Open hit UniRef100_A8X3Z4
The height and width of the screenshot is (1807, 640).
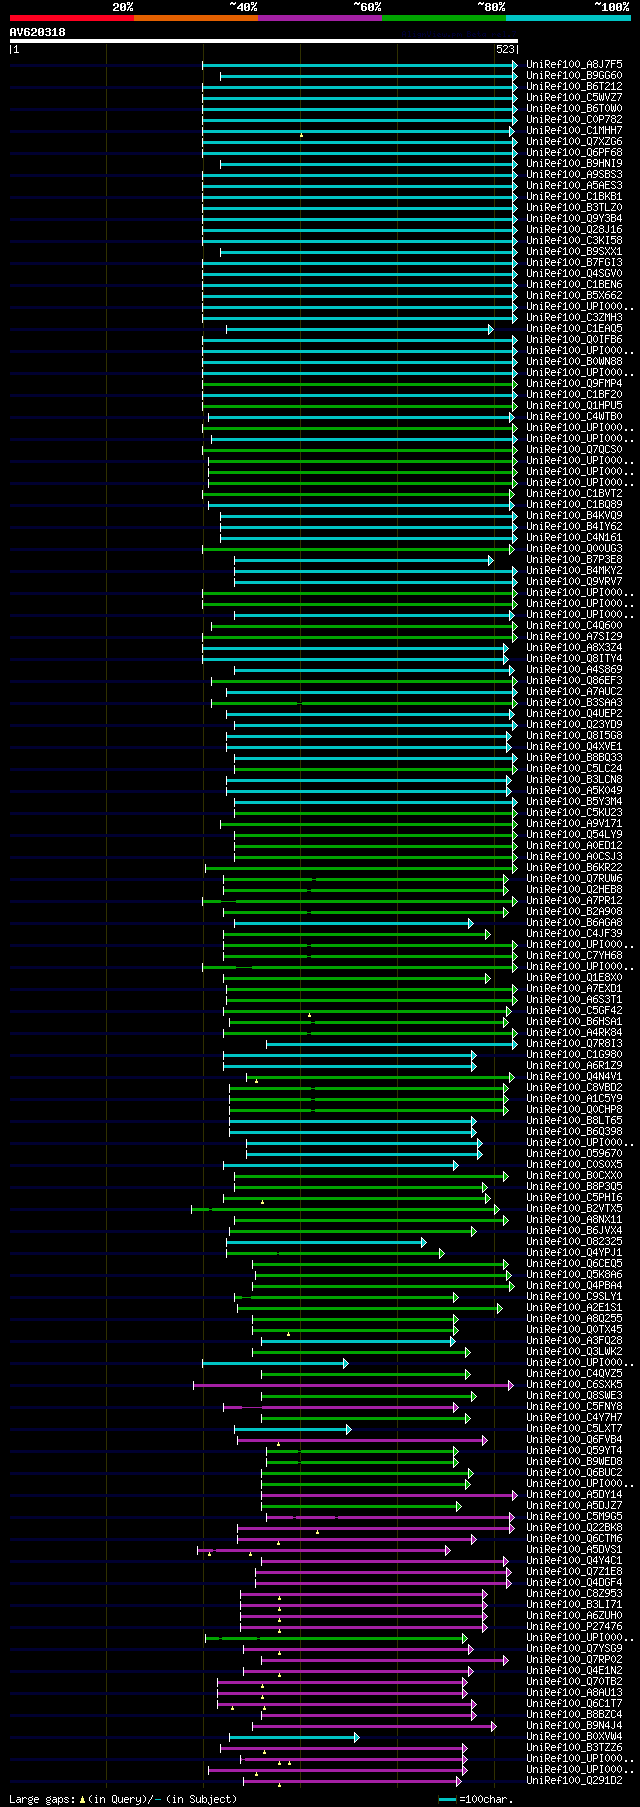[x=574, y=647]
